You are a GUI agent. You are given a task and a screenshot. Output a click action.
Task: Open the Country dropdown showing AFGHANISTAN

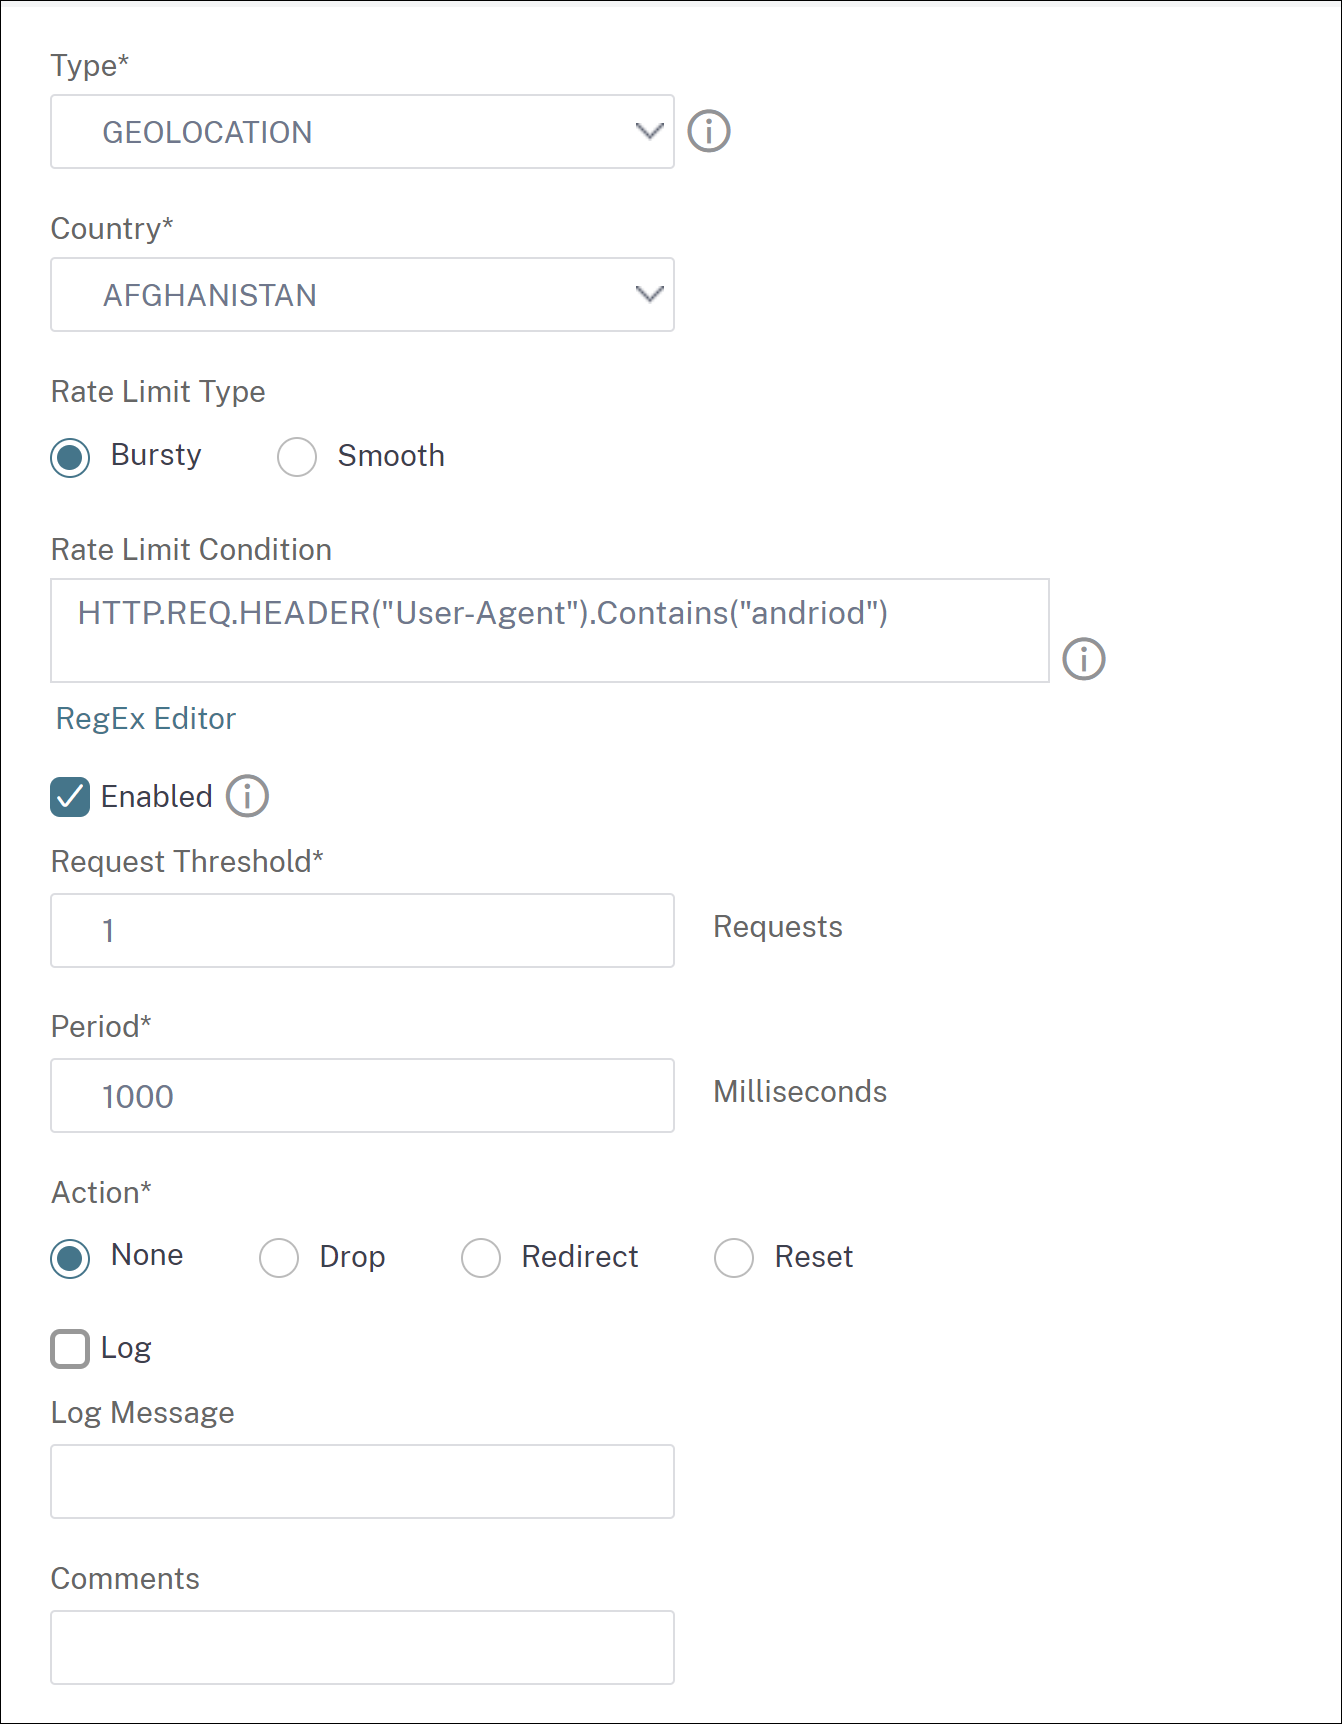pos(362,295)
